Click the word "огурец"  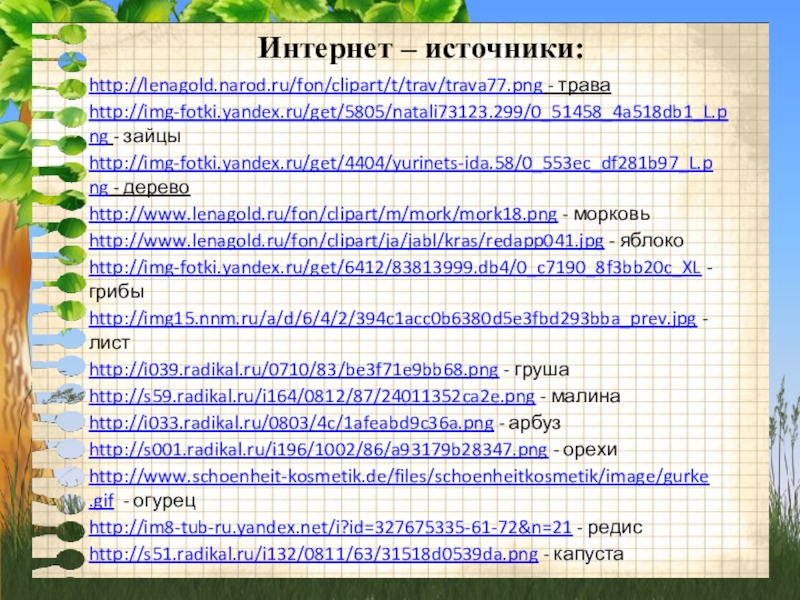point(164,501)
